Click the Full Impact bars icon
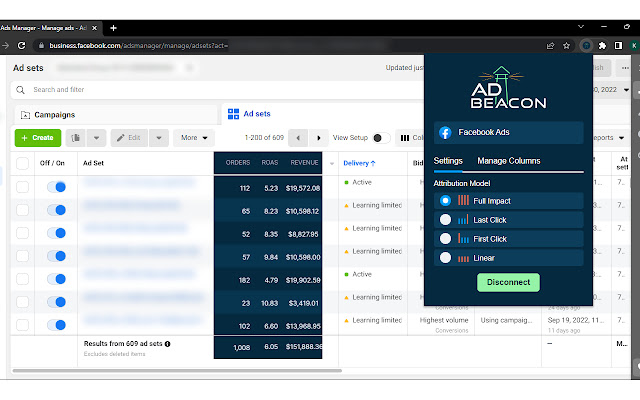The width and height of the screenshot is (640, 400). pyautogui.click(x=463, y=200)
